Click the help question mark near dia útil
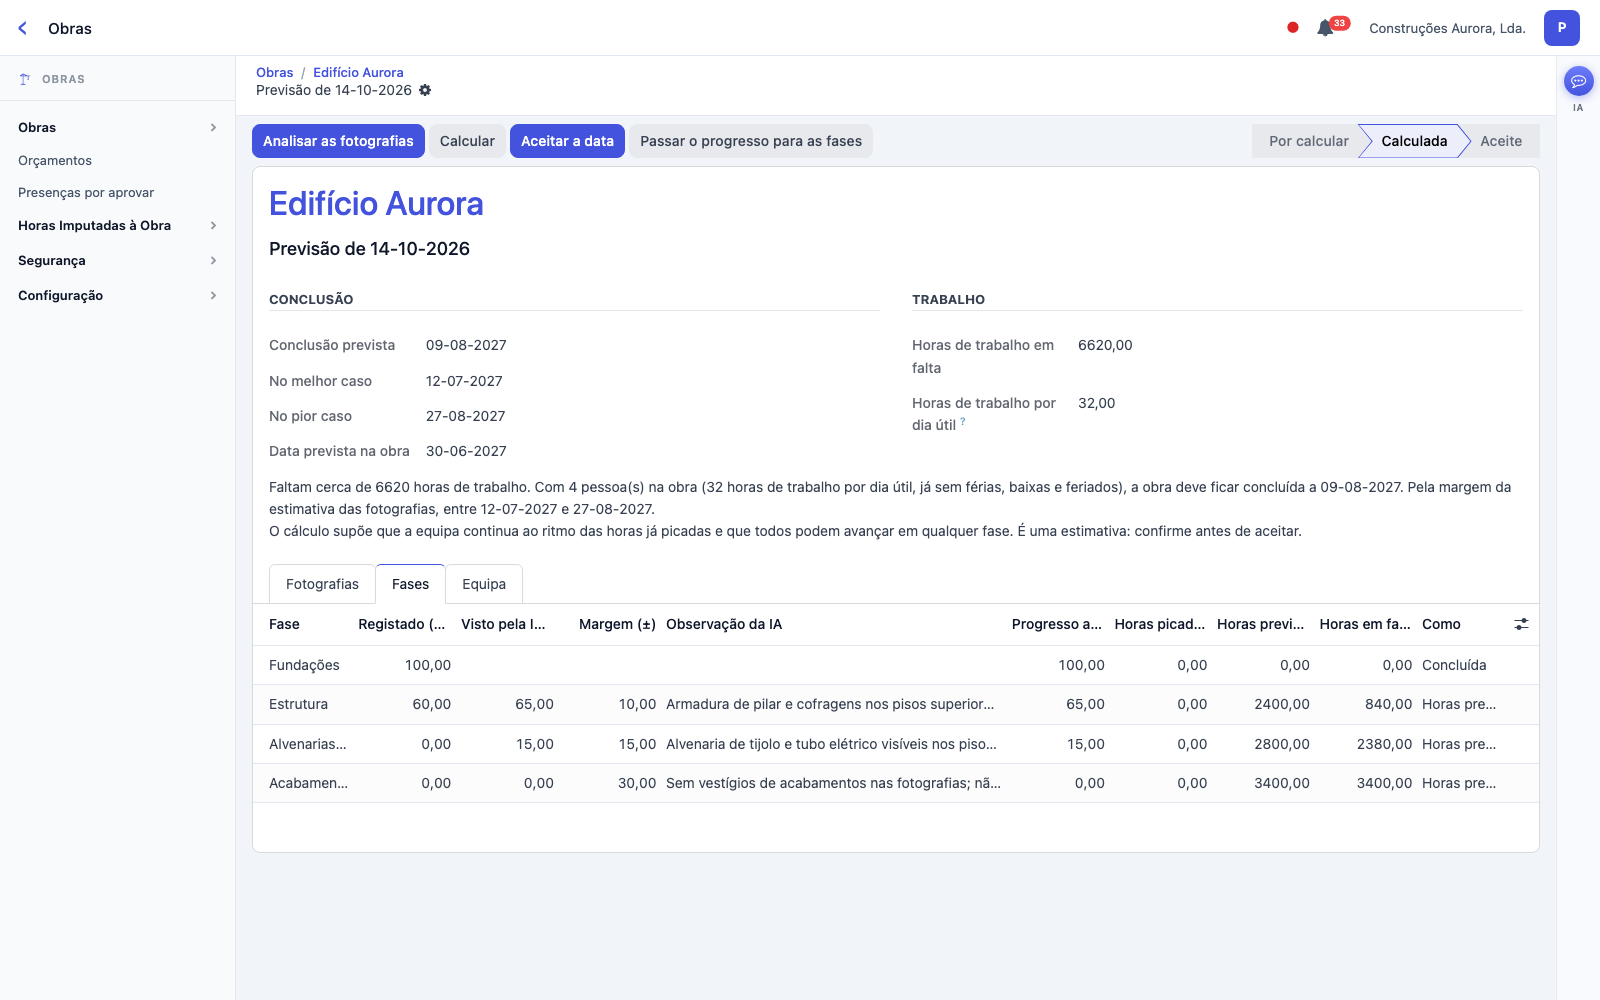Viewport: 1600px width, 1000px height. pyautogui.click(x=963, y=422)
